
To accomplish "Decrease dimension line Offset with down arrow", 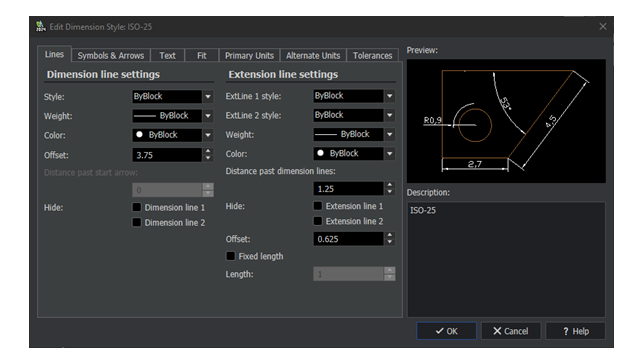I will tap(208, 158).
